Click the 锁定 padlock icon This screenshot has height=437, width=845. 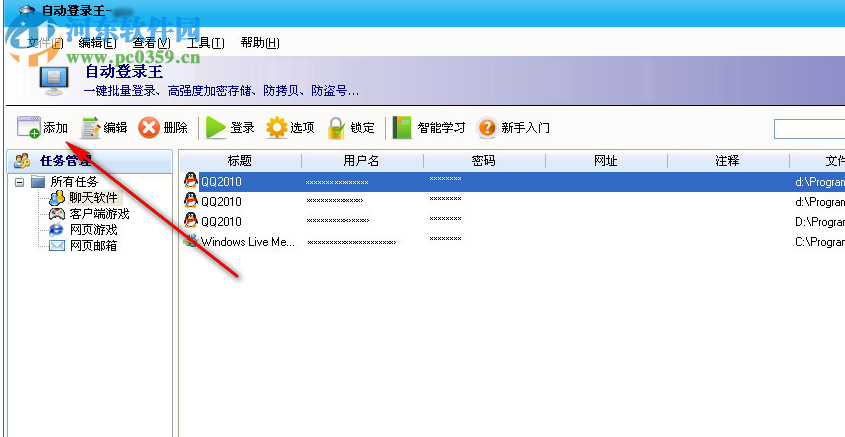point(336,128)
